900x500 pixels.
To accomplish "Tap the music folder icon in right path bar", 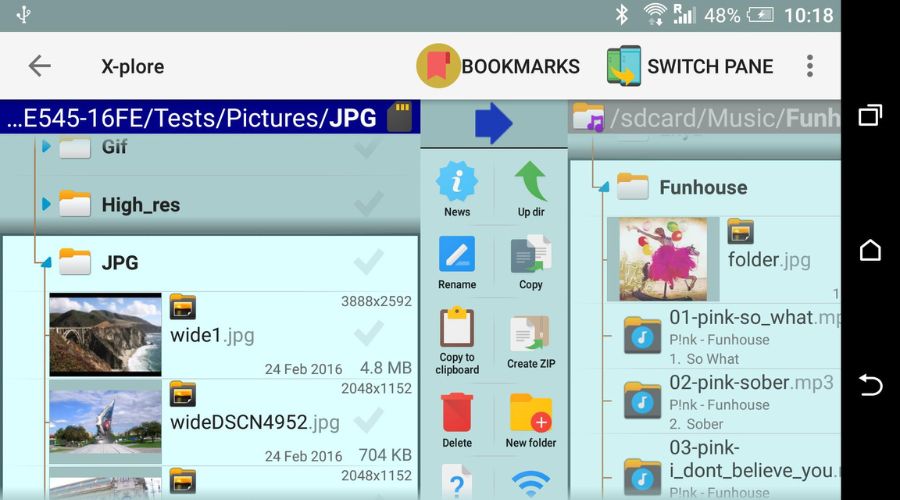I will [588, 117].
